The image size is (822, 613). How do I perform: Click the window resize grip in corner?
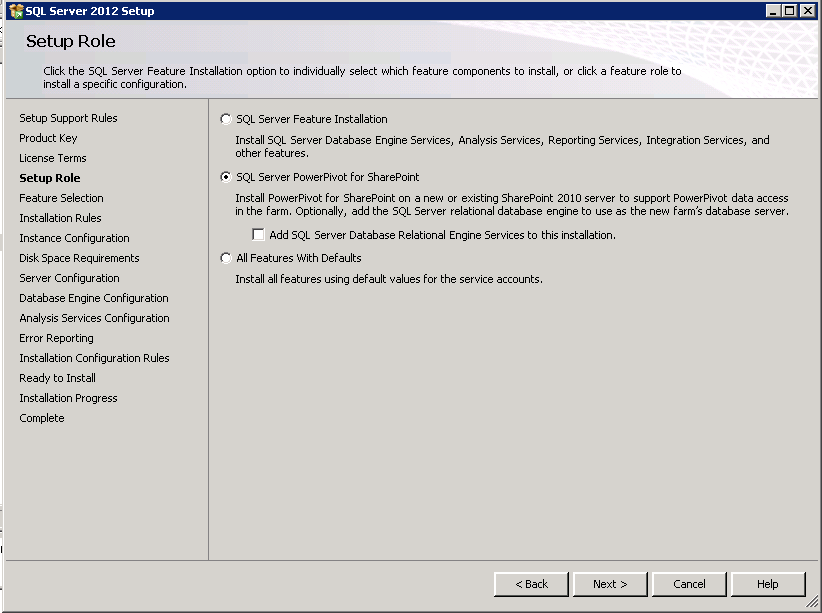(x=812, y=602)
